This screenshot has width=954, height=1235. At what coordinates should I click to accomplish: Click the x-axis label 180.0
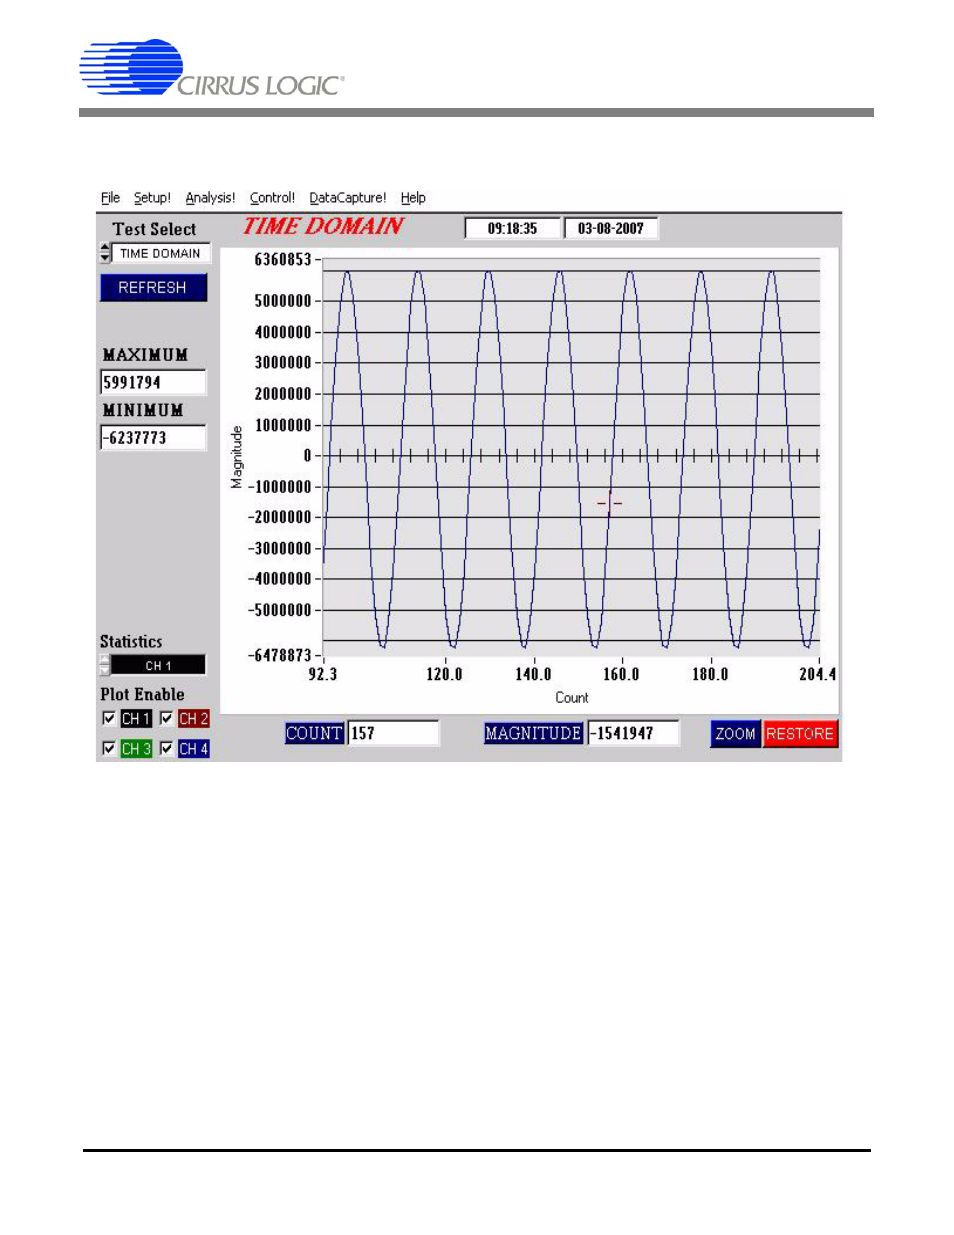[x=710, y=675]
